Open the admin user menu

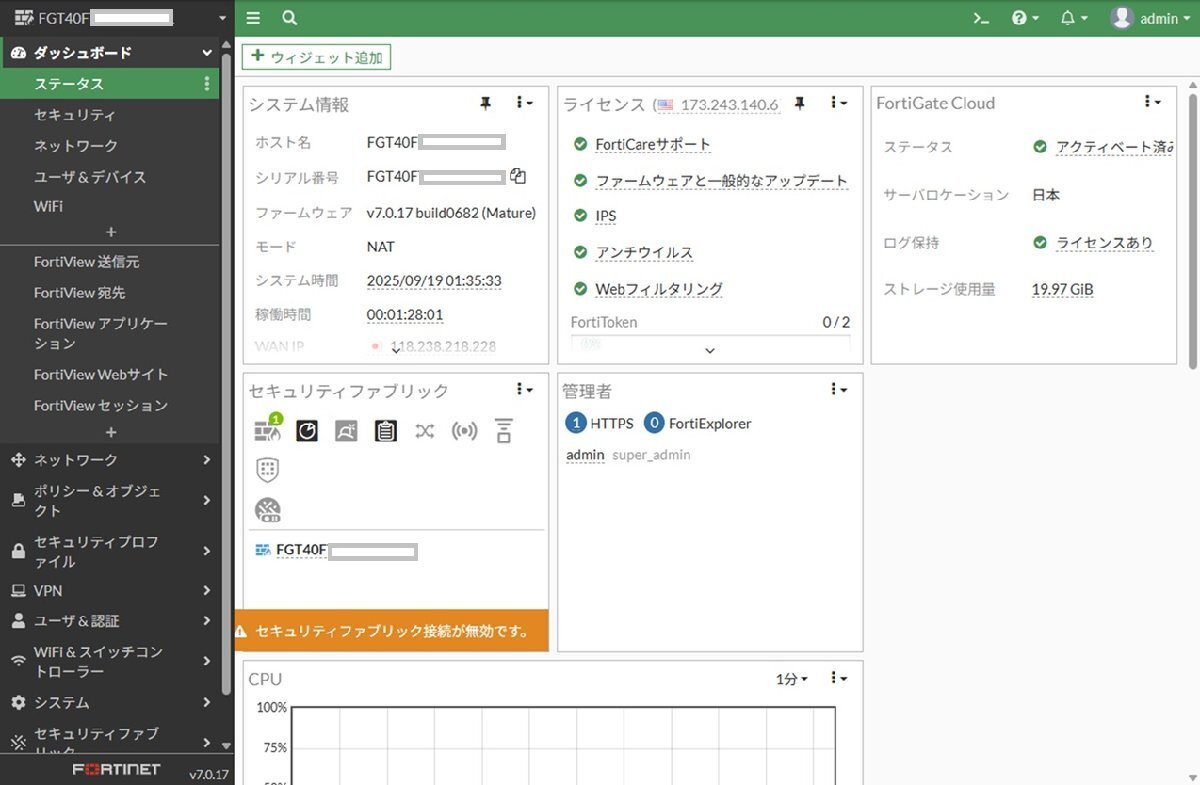click(x=1150, y=18)
